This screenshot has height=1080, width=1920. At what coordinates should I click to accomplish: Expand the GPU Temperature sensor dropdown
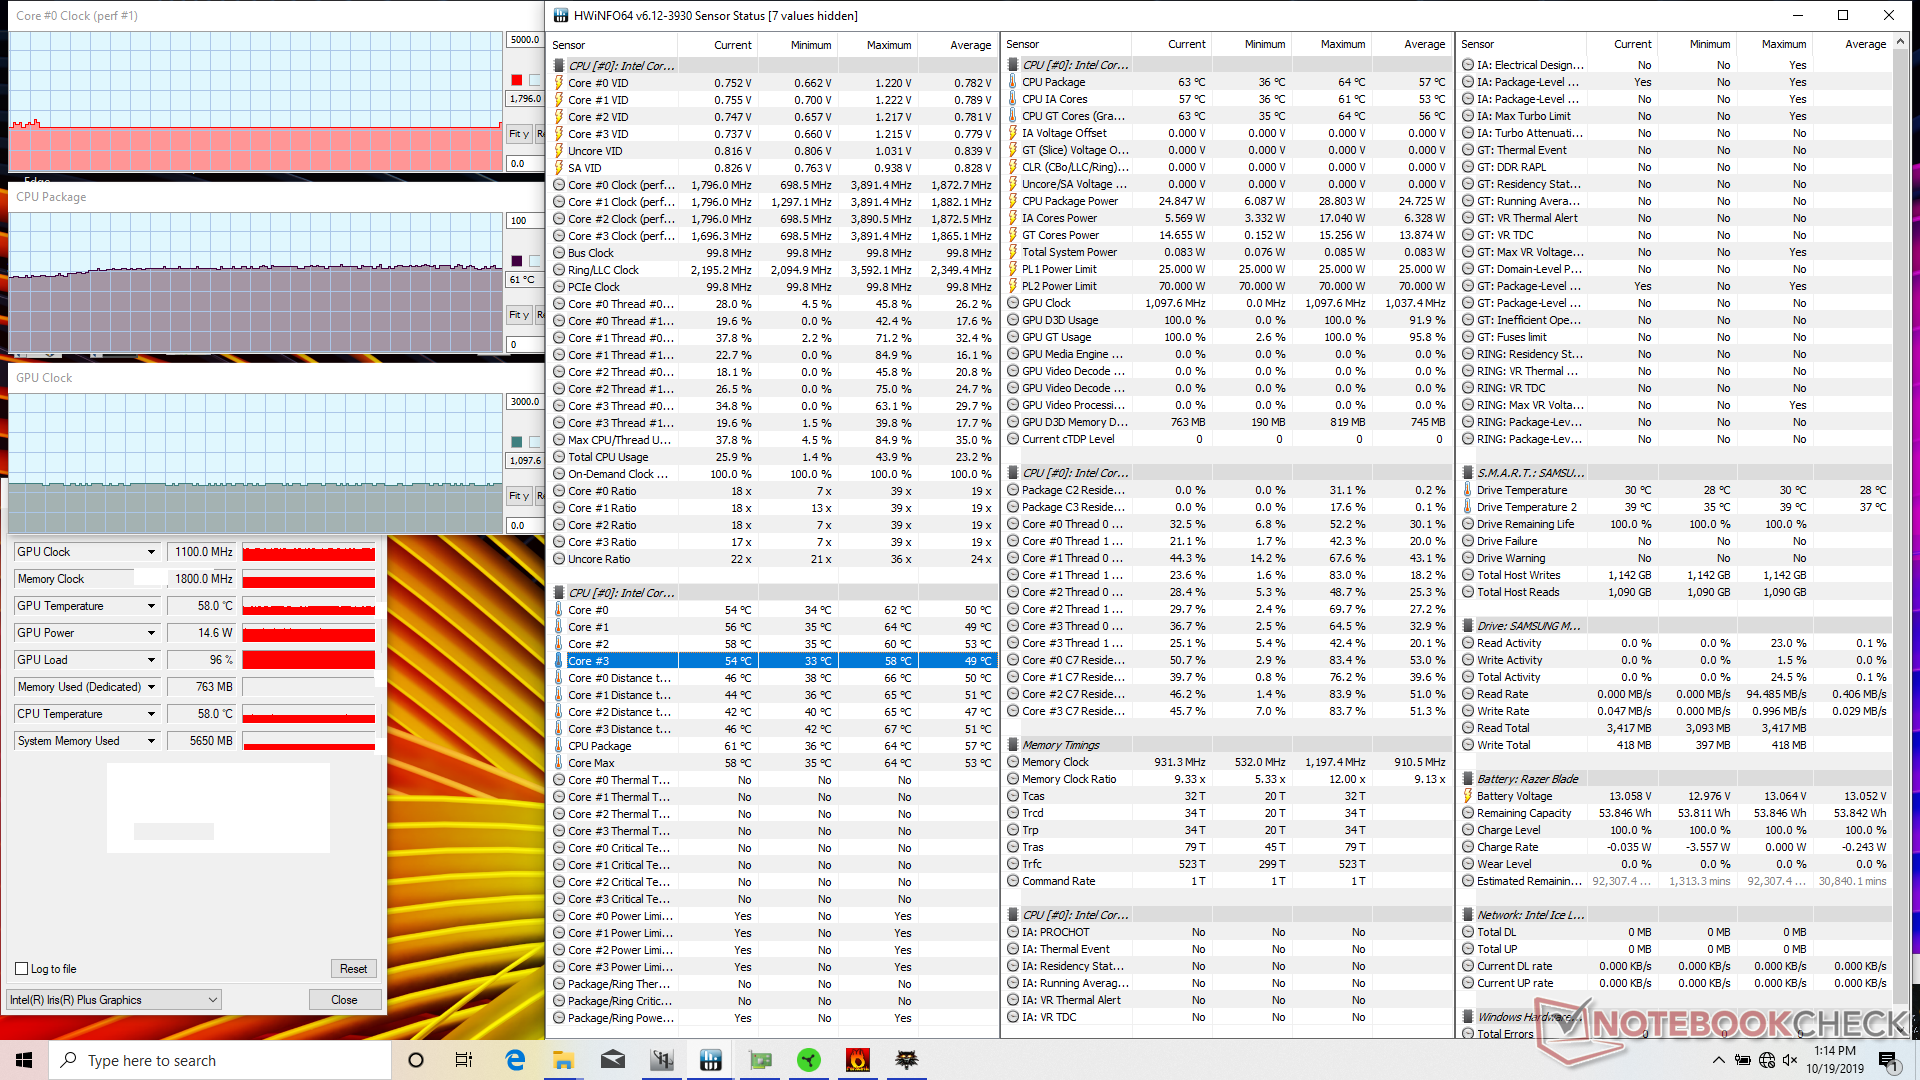pyautogui.click(x=151, y=606)
